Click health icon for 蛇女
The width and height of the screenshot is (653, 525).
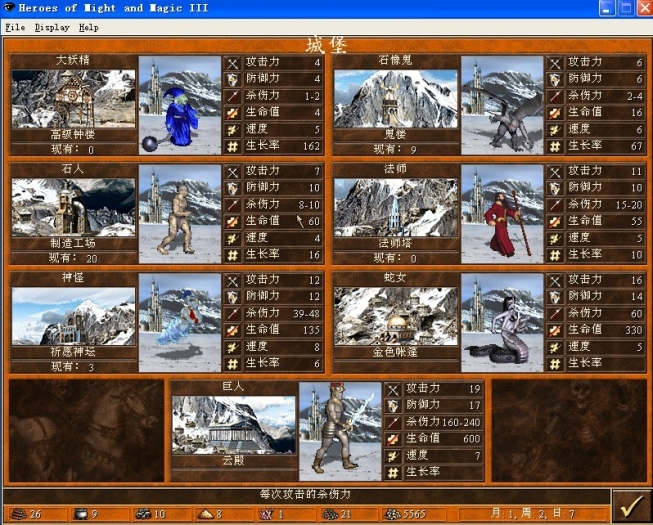coord(555,330)
